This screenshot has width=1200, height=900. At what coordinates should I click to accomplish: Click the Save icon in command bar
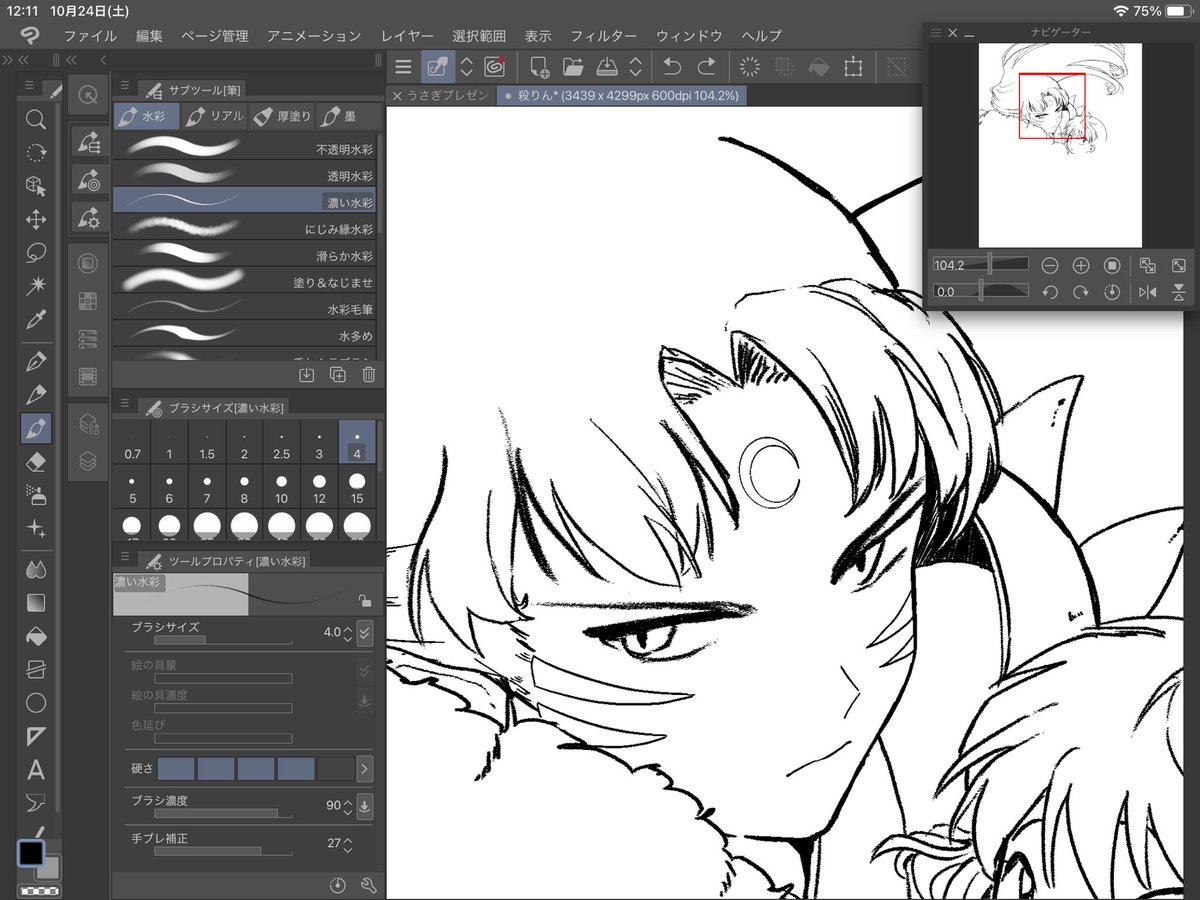tap(607, 67)
